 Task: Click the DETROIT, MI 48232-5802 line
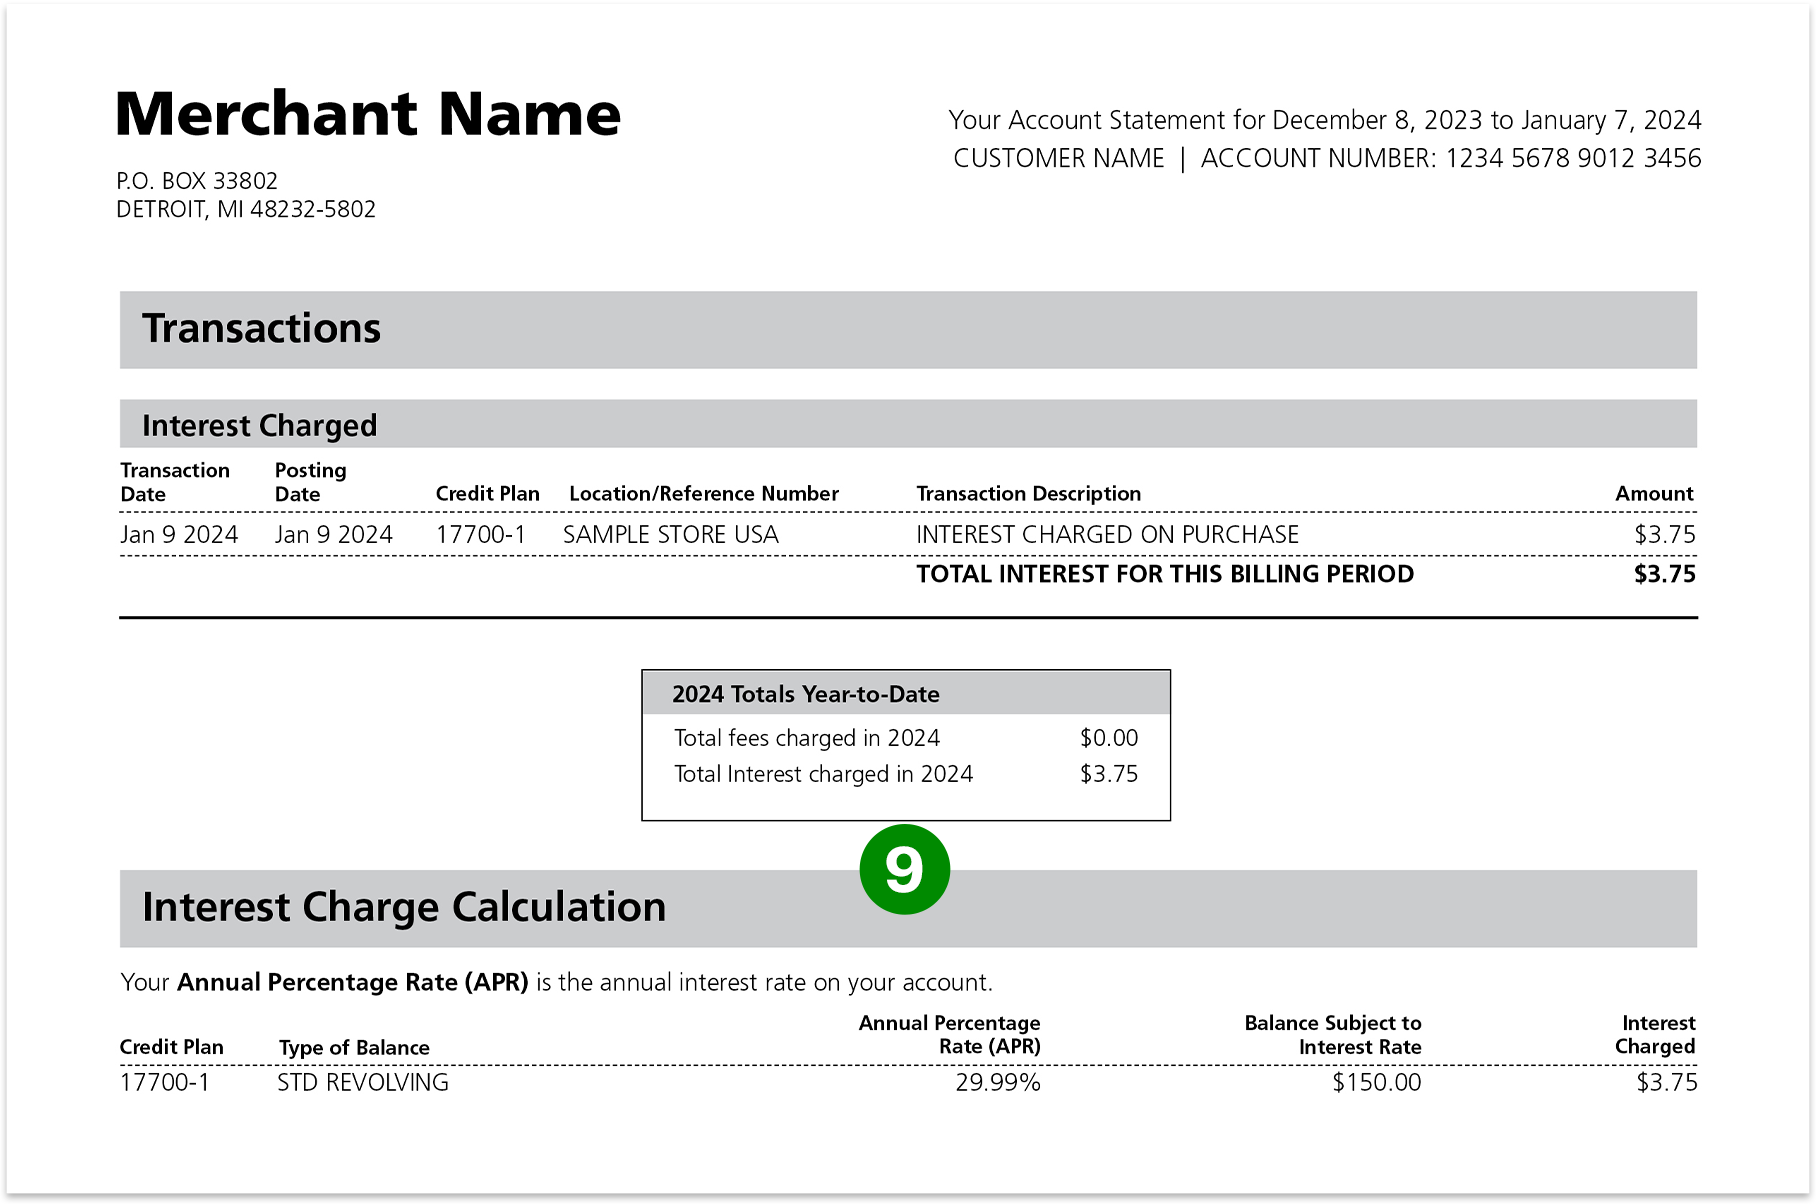pos(246,209)
